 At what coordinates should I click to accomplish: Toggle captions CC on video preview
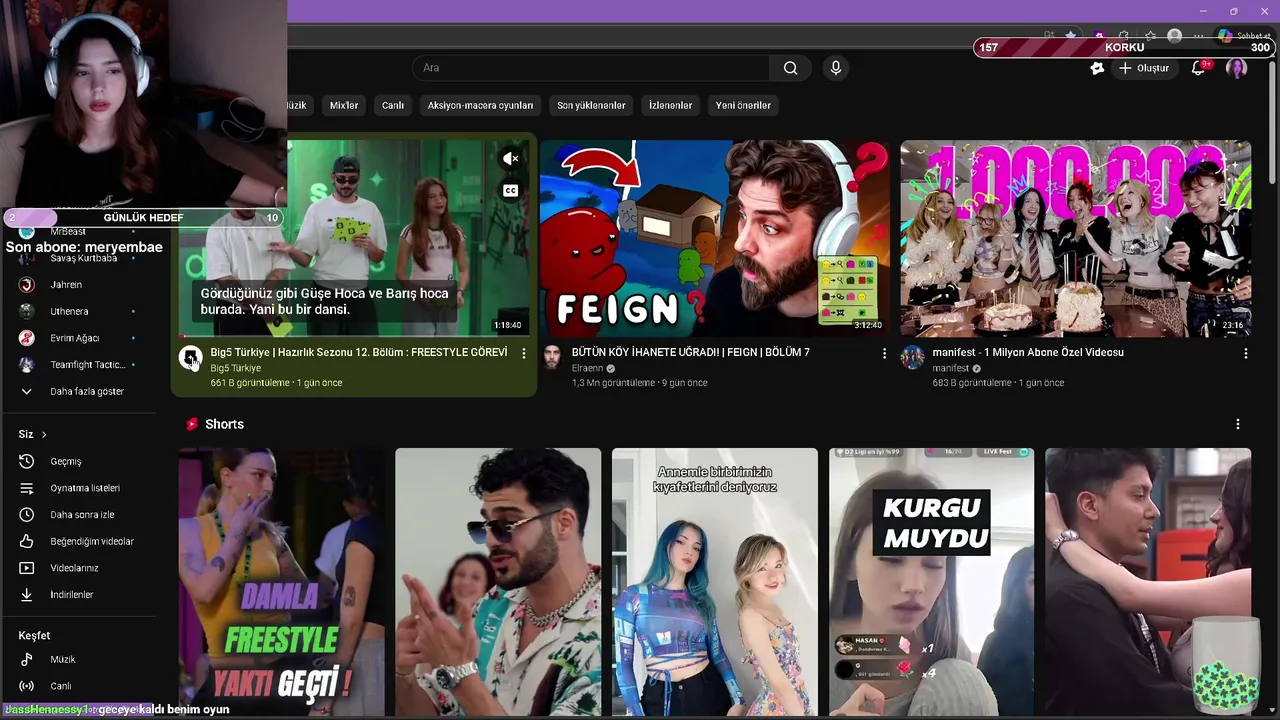pos(510,191)
